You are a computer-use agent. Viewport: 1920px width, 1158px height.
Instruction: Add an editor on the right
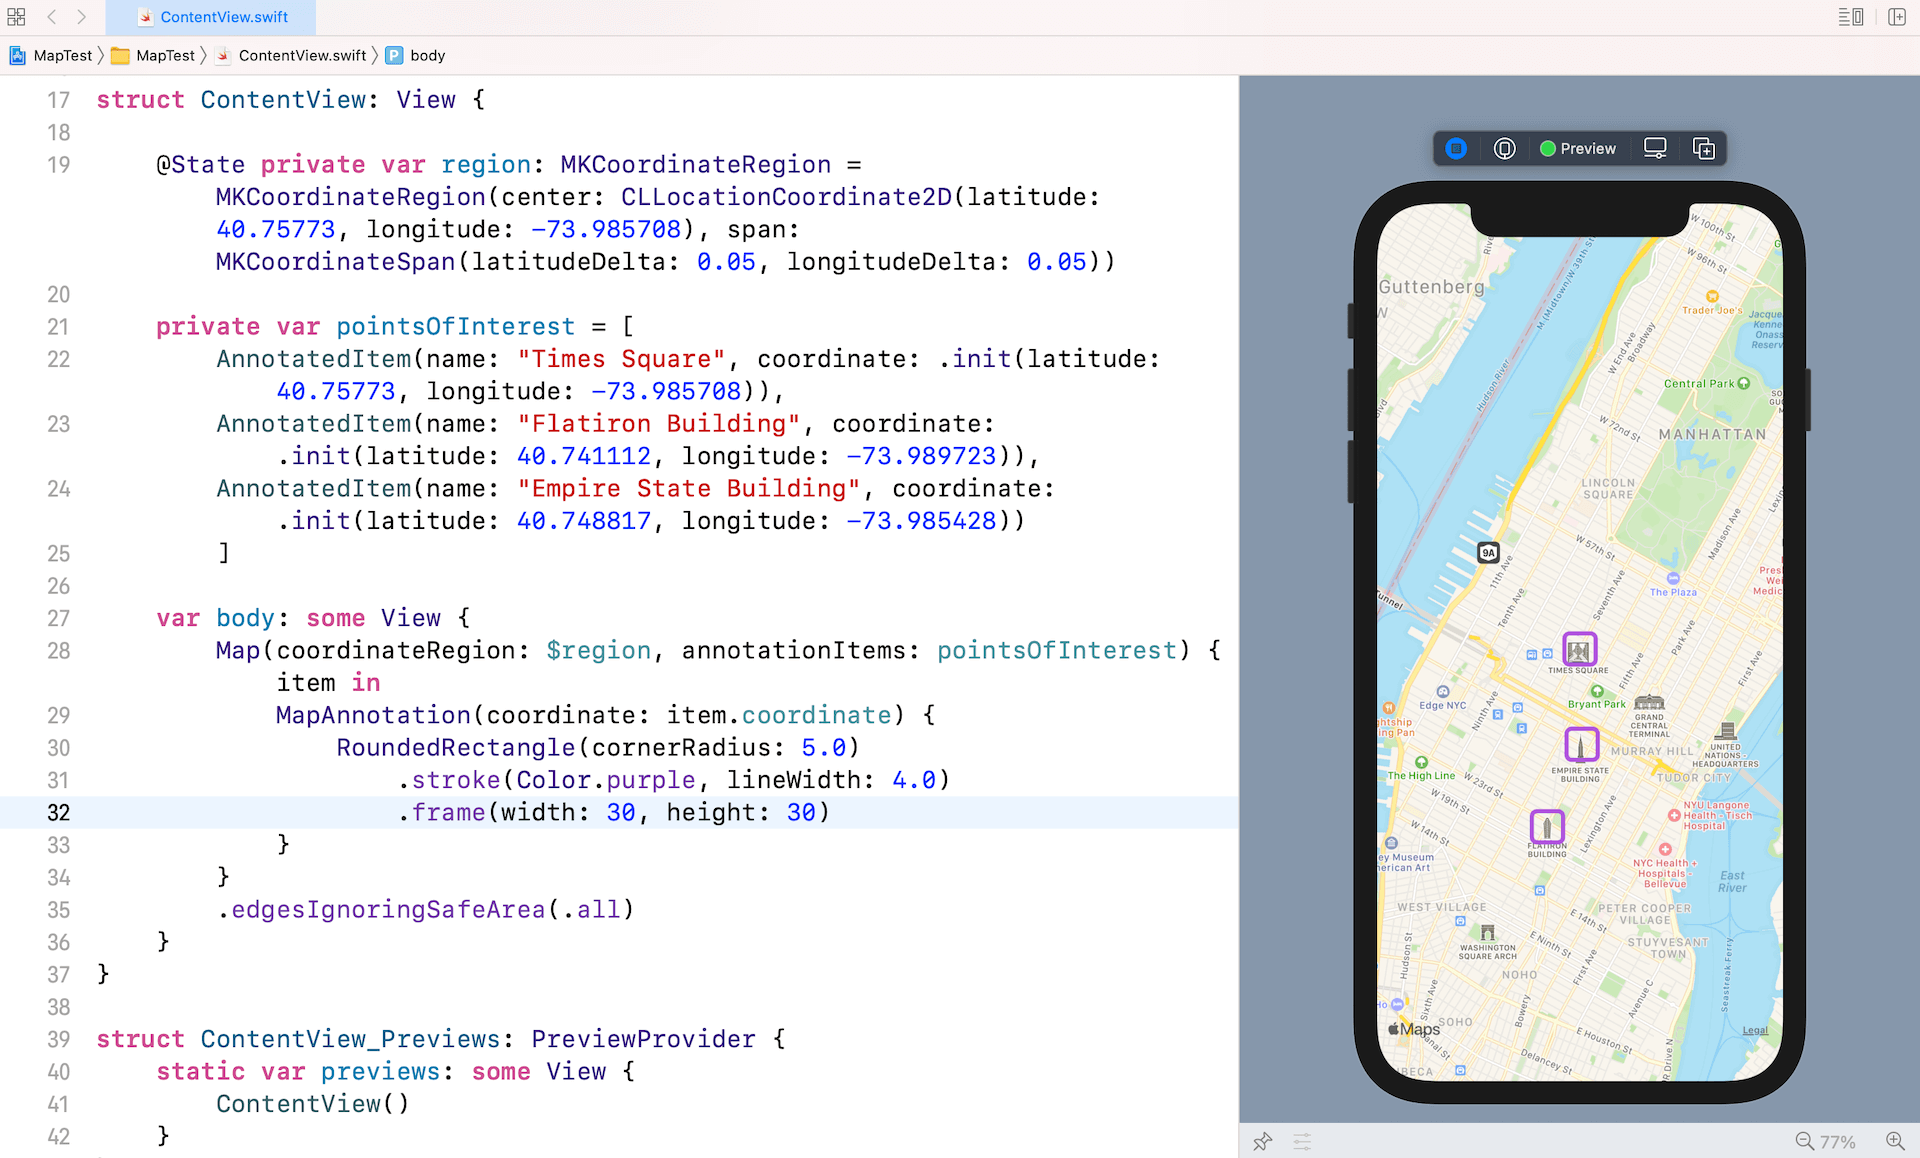point(1896,17)
